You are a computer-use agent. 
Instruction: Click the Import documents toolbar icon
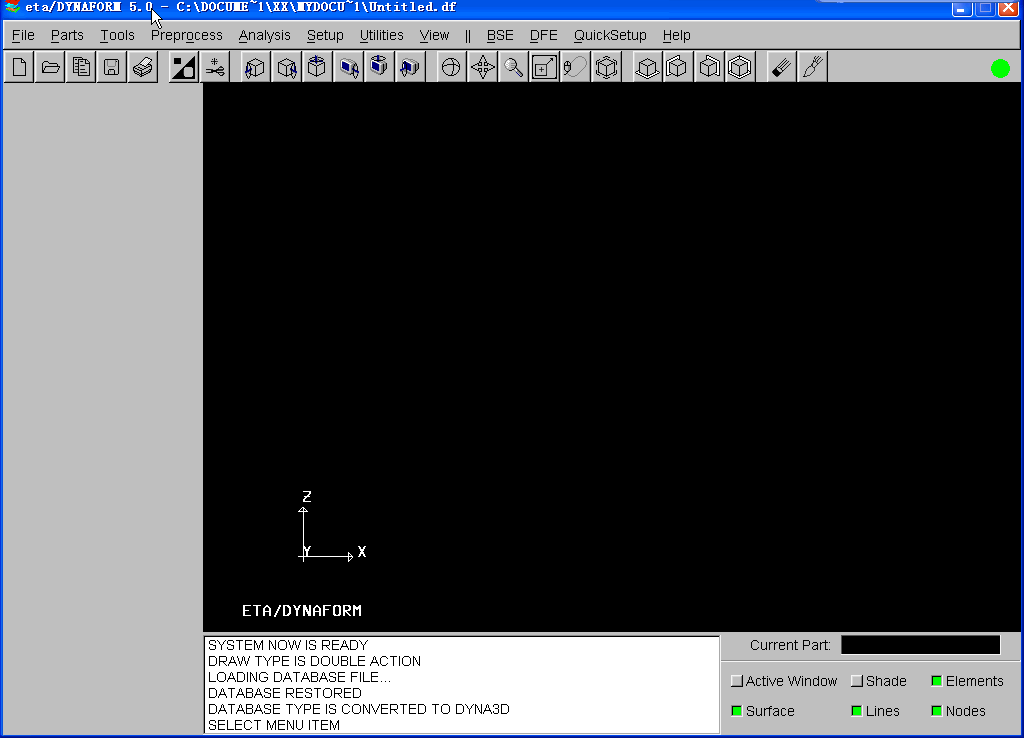(x=81, y=67)
